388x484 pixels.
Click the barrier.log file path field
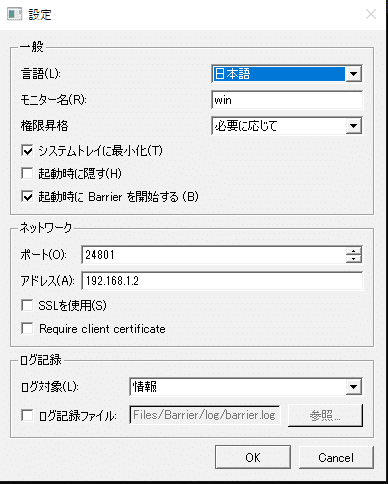pos(205,415)
